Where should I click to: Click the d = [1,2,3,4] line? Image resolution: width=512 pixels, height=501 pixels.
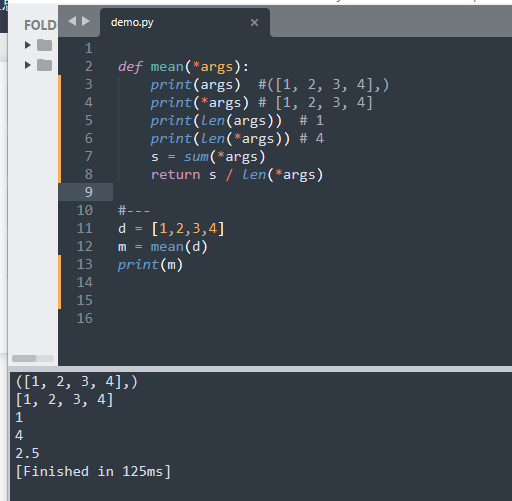pyautogui.click(x=171, y=229)
